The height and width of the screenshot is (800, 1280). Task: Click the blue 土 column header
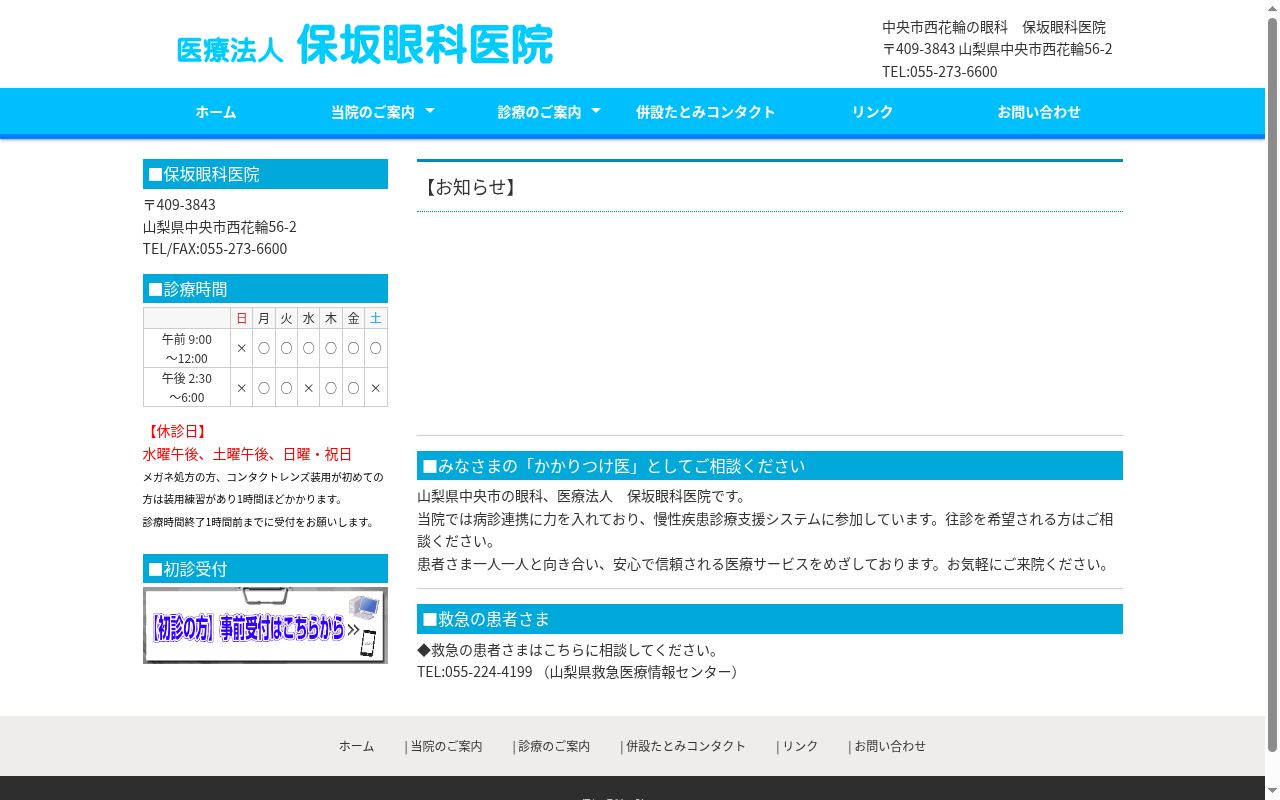(x=376, y=318)
